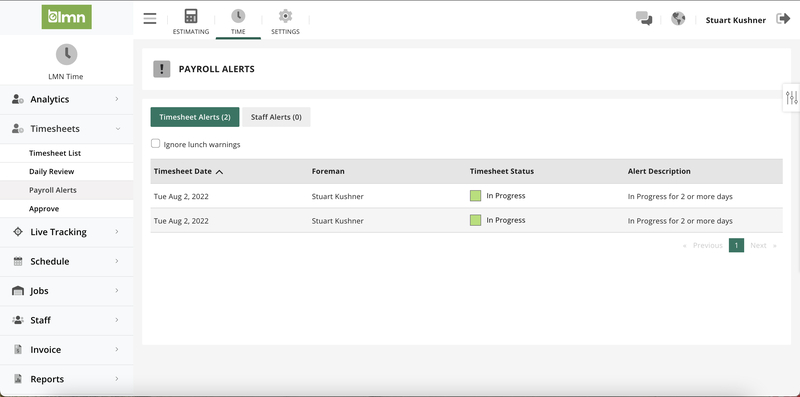This screenshot has width=800, height=397.
Task: Click the Timesheet Status column header
Action: (502, 171)
